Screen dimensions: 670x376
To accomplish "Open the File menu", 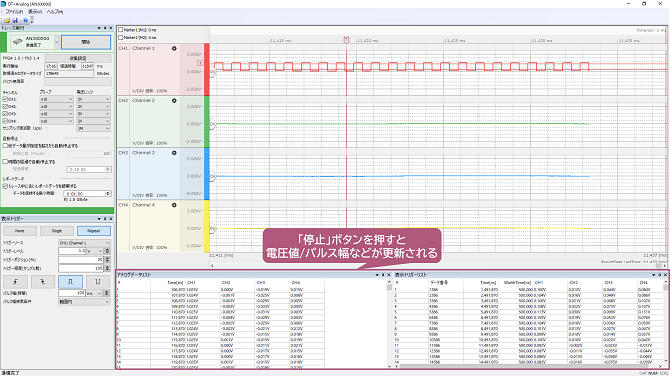I will point(14,12).
